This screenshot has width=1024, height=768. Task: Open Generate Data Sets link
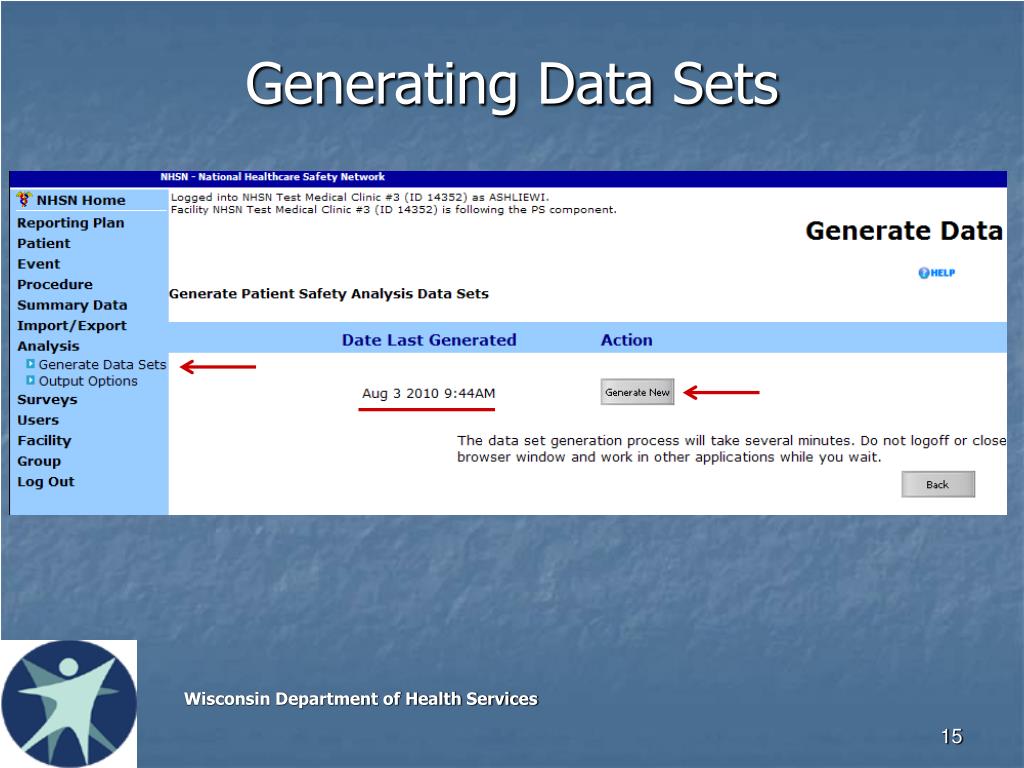point(103,364)
